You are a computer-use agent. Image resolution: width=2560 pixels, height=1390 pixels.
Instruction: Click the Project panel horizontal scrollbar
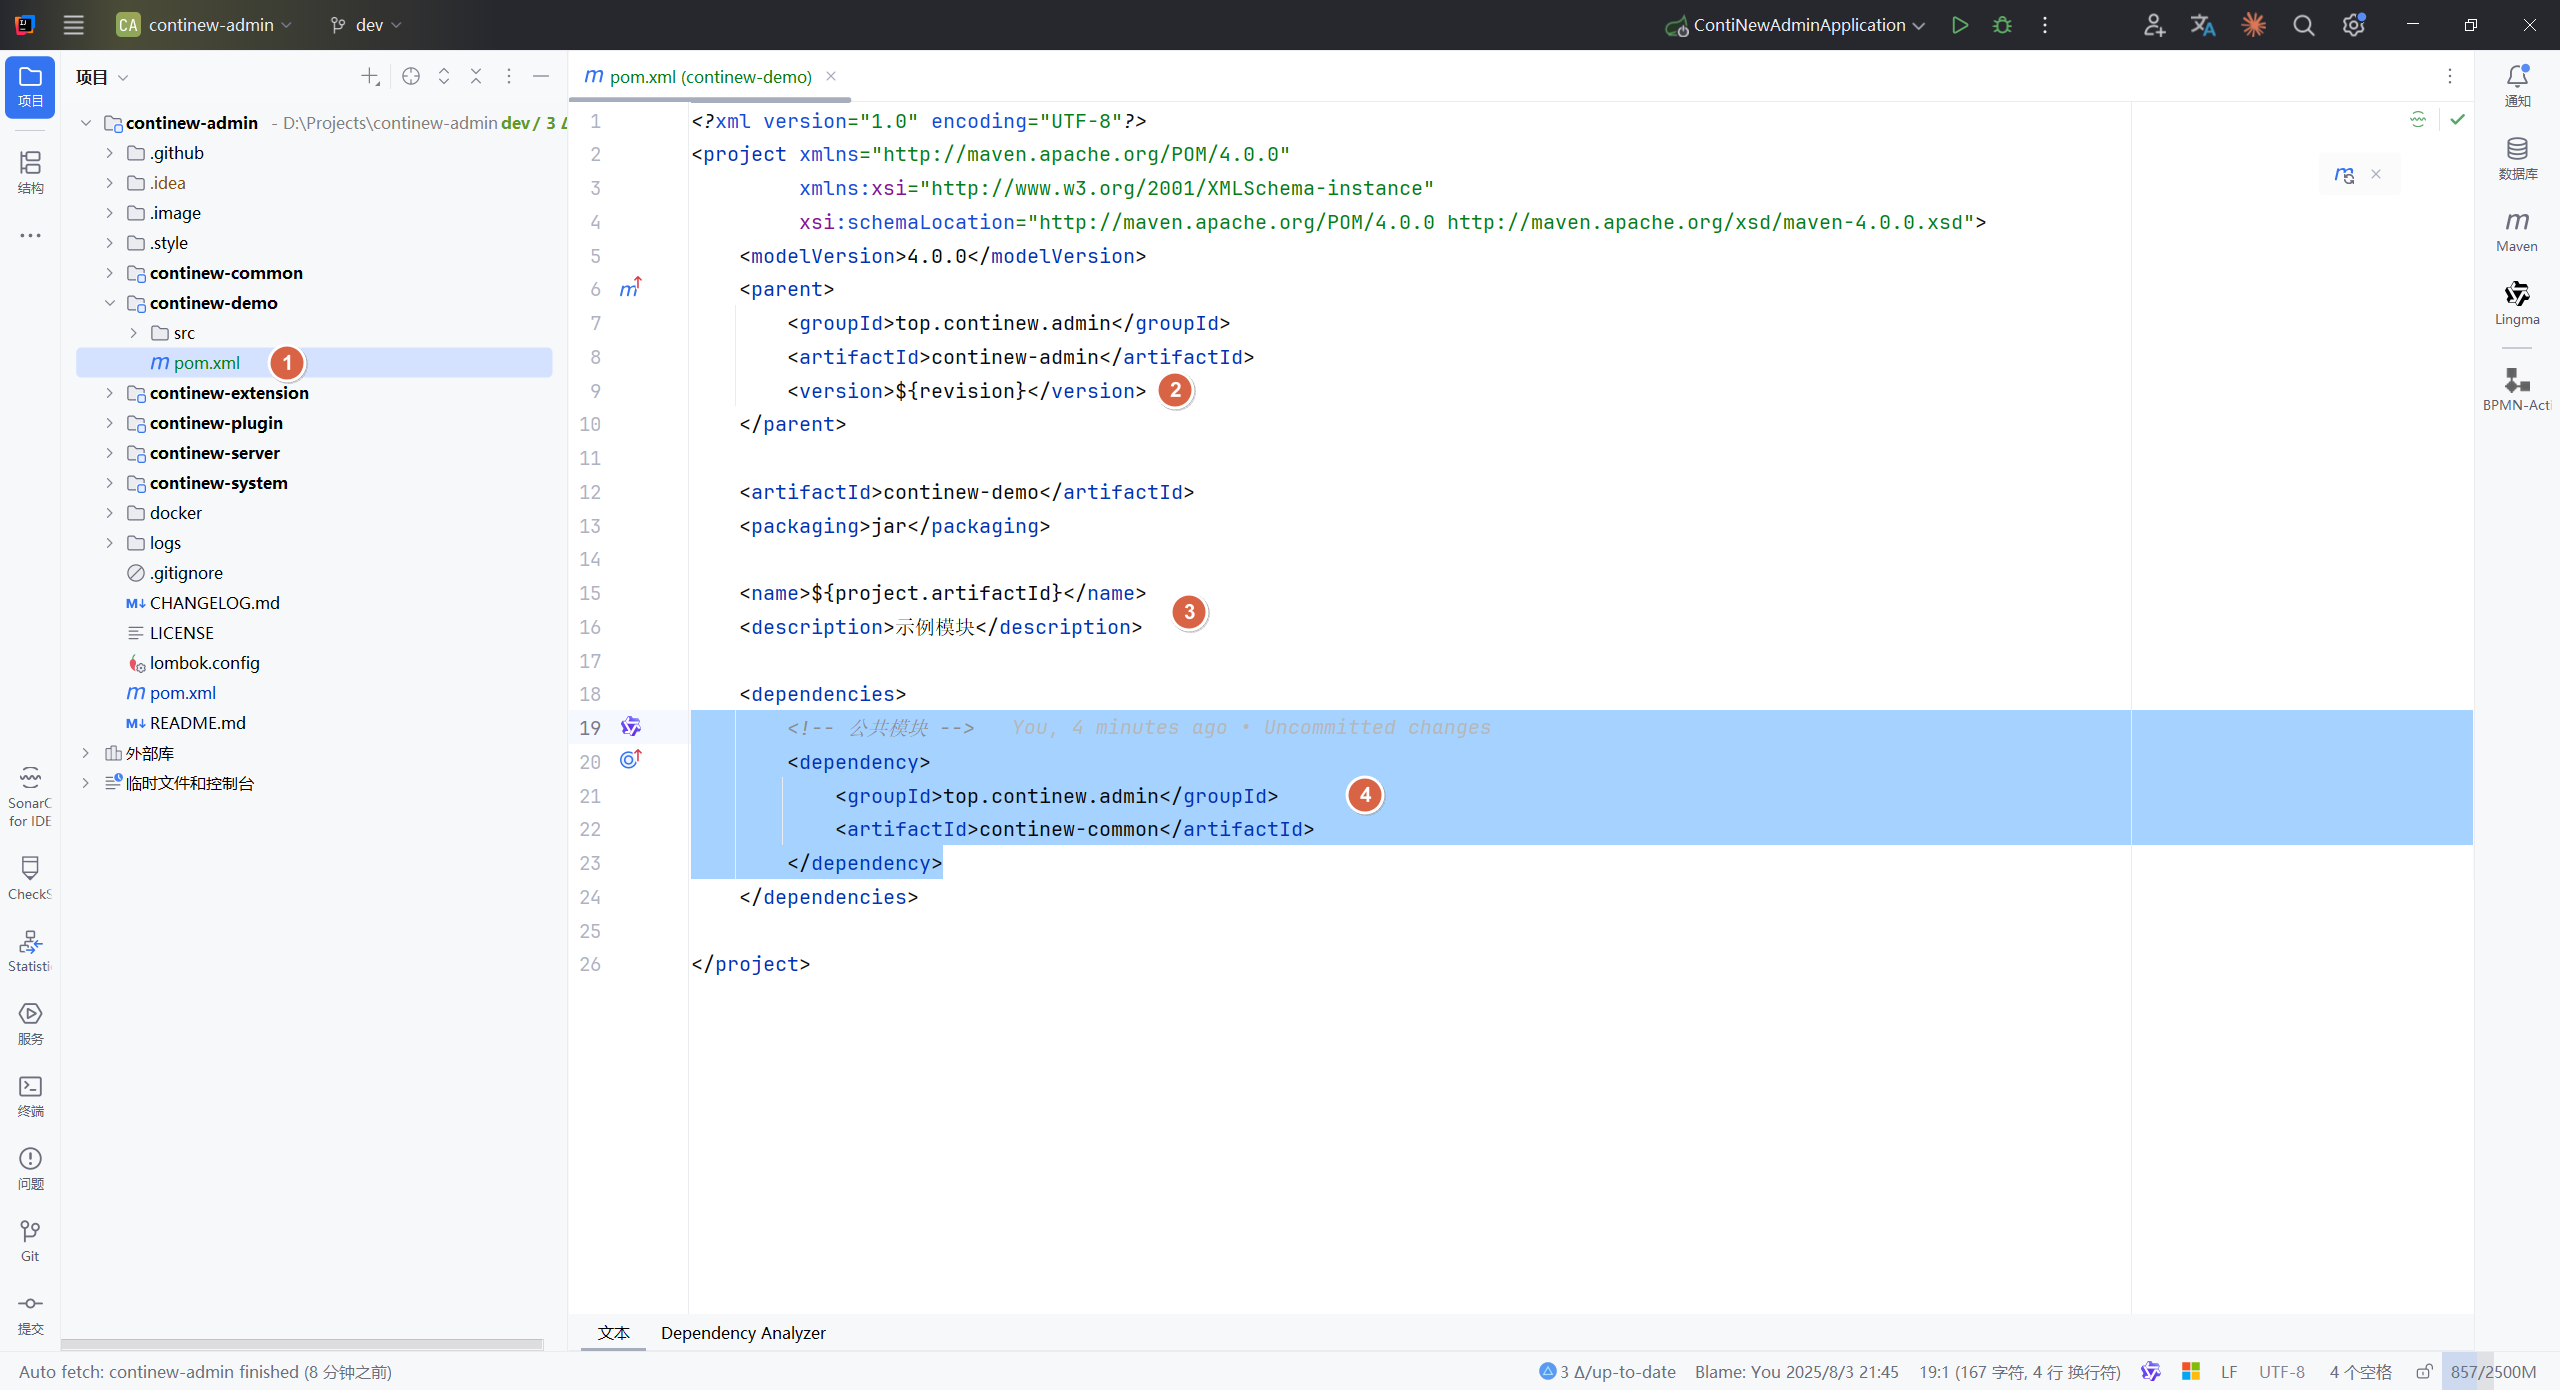(302, 1344)
